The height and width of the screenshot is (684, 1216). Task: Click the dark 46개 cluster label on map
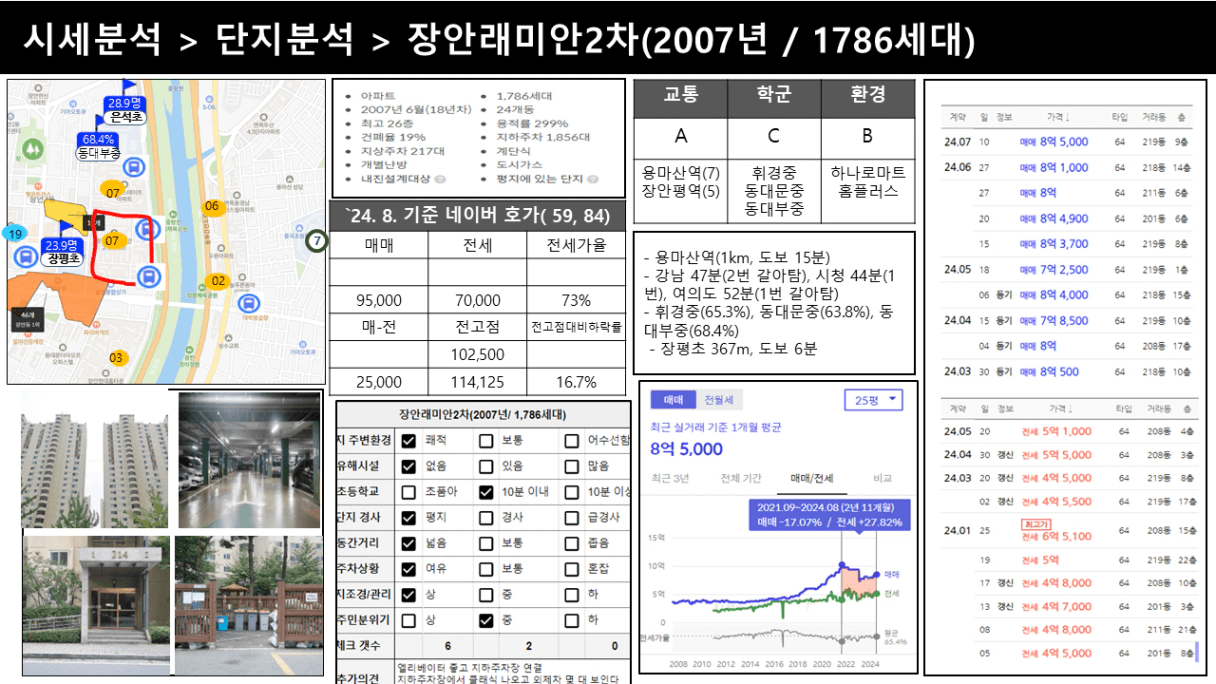(x=27, y=319)
